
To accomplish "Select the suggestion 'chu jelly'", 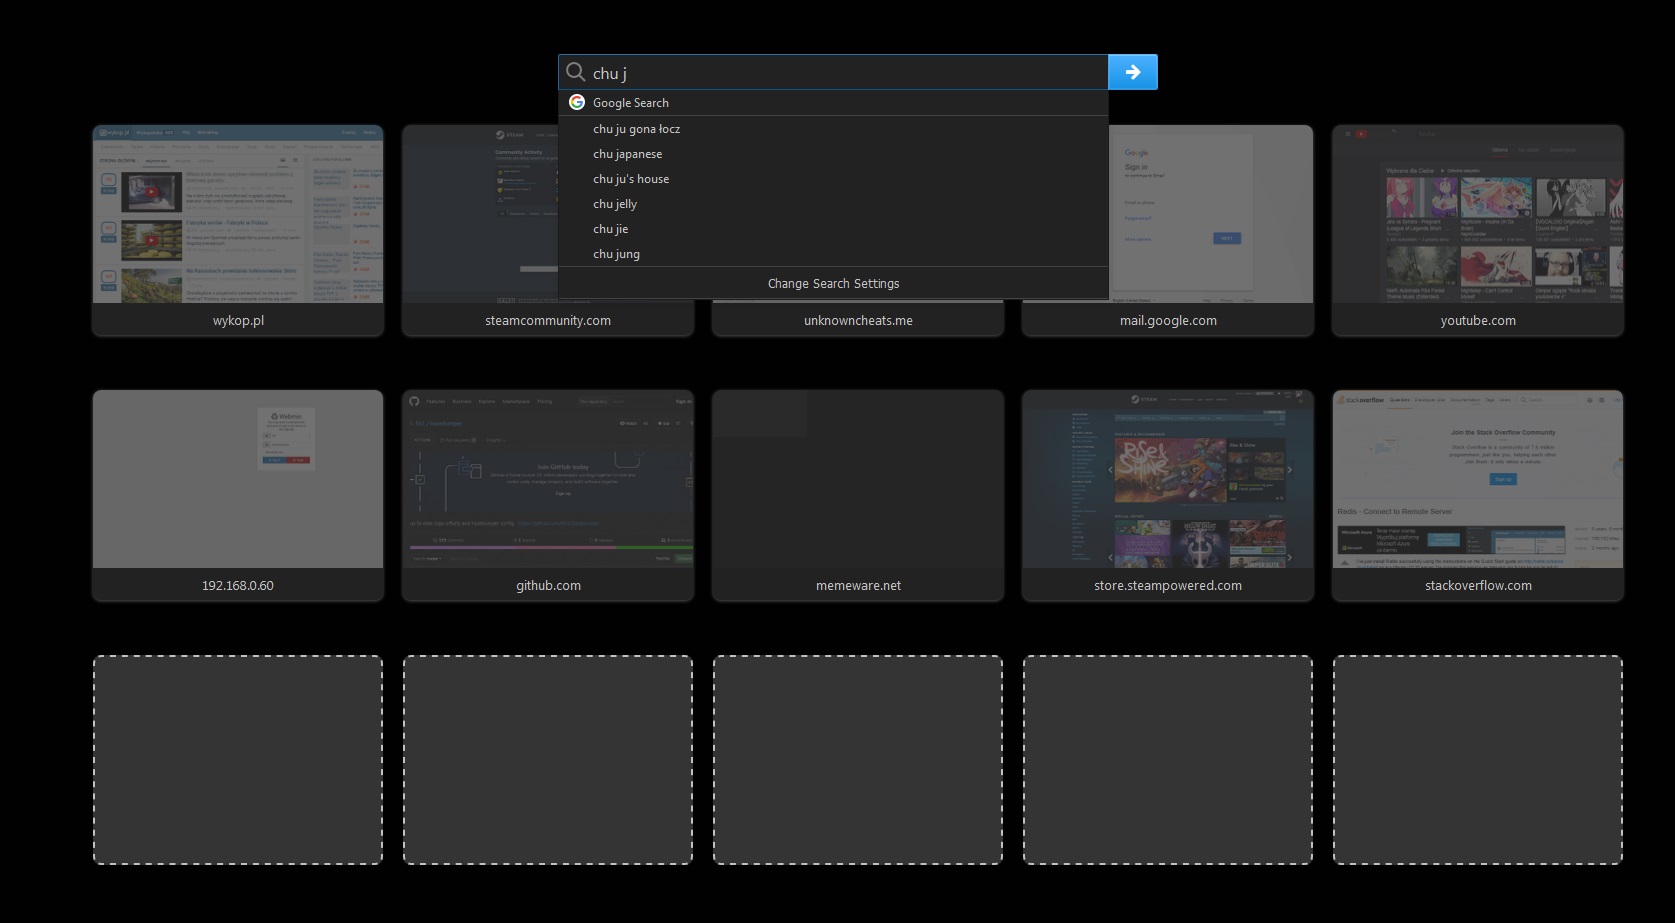I will [x=614, y=204].
